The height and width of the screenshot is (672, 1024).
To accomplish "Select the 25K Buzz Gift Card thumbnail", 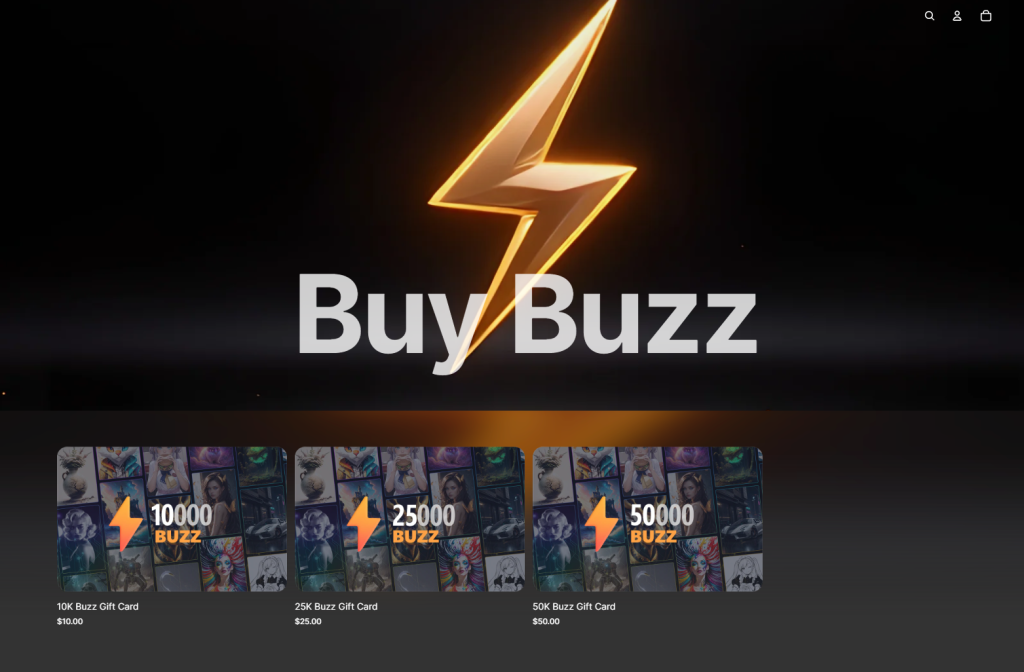I will point(409,519).
